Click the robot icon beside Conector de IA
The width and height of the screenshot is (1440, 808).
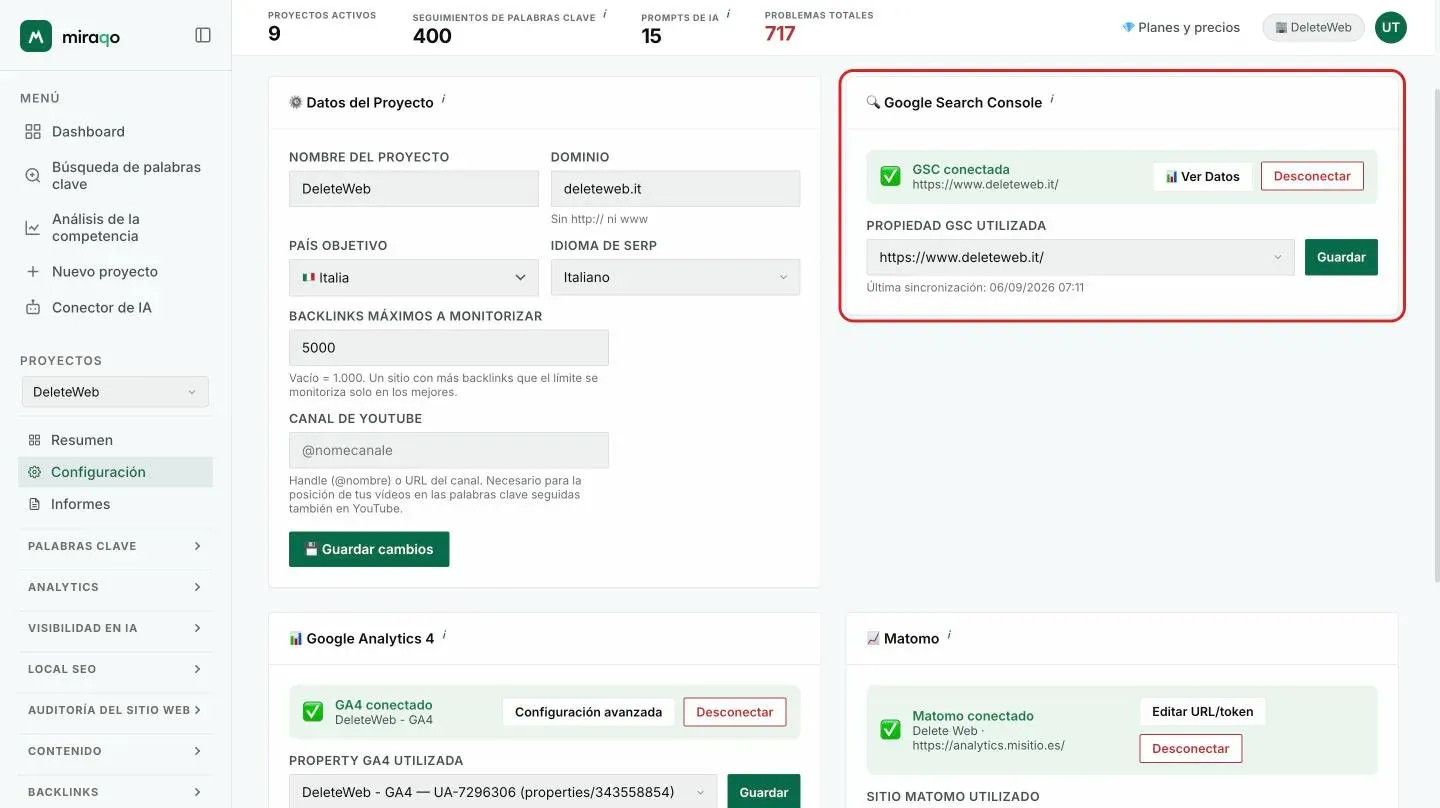[33, 308]
